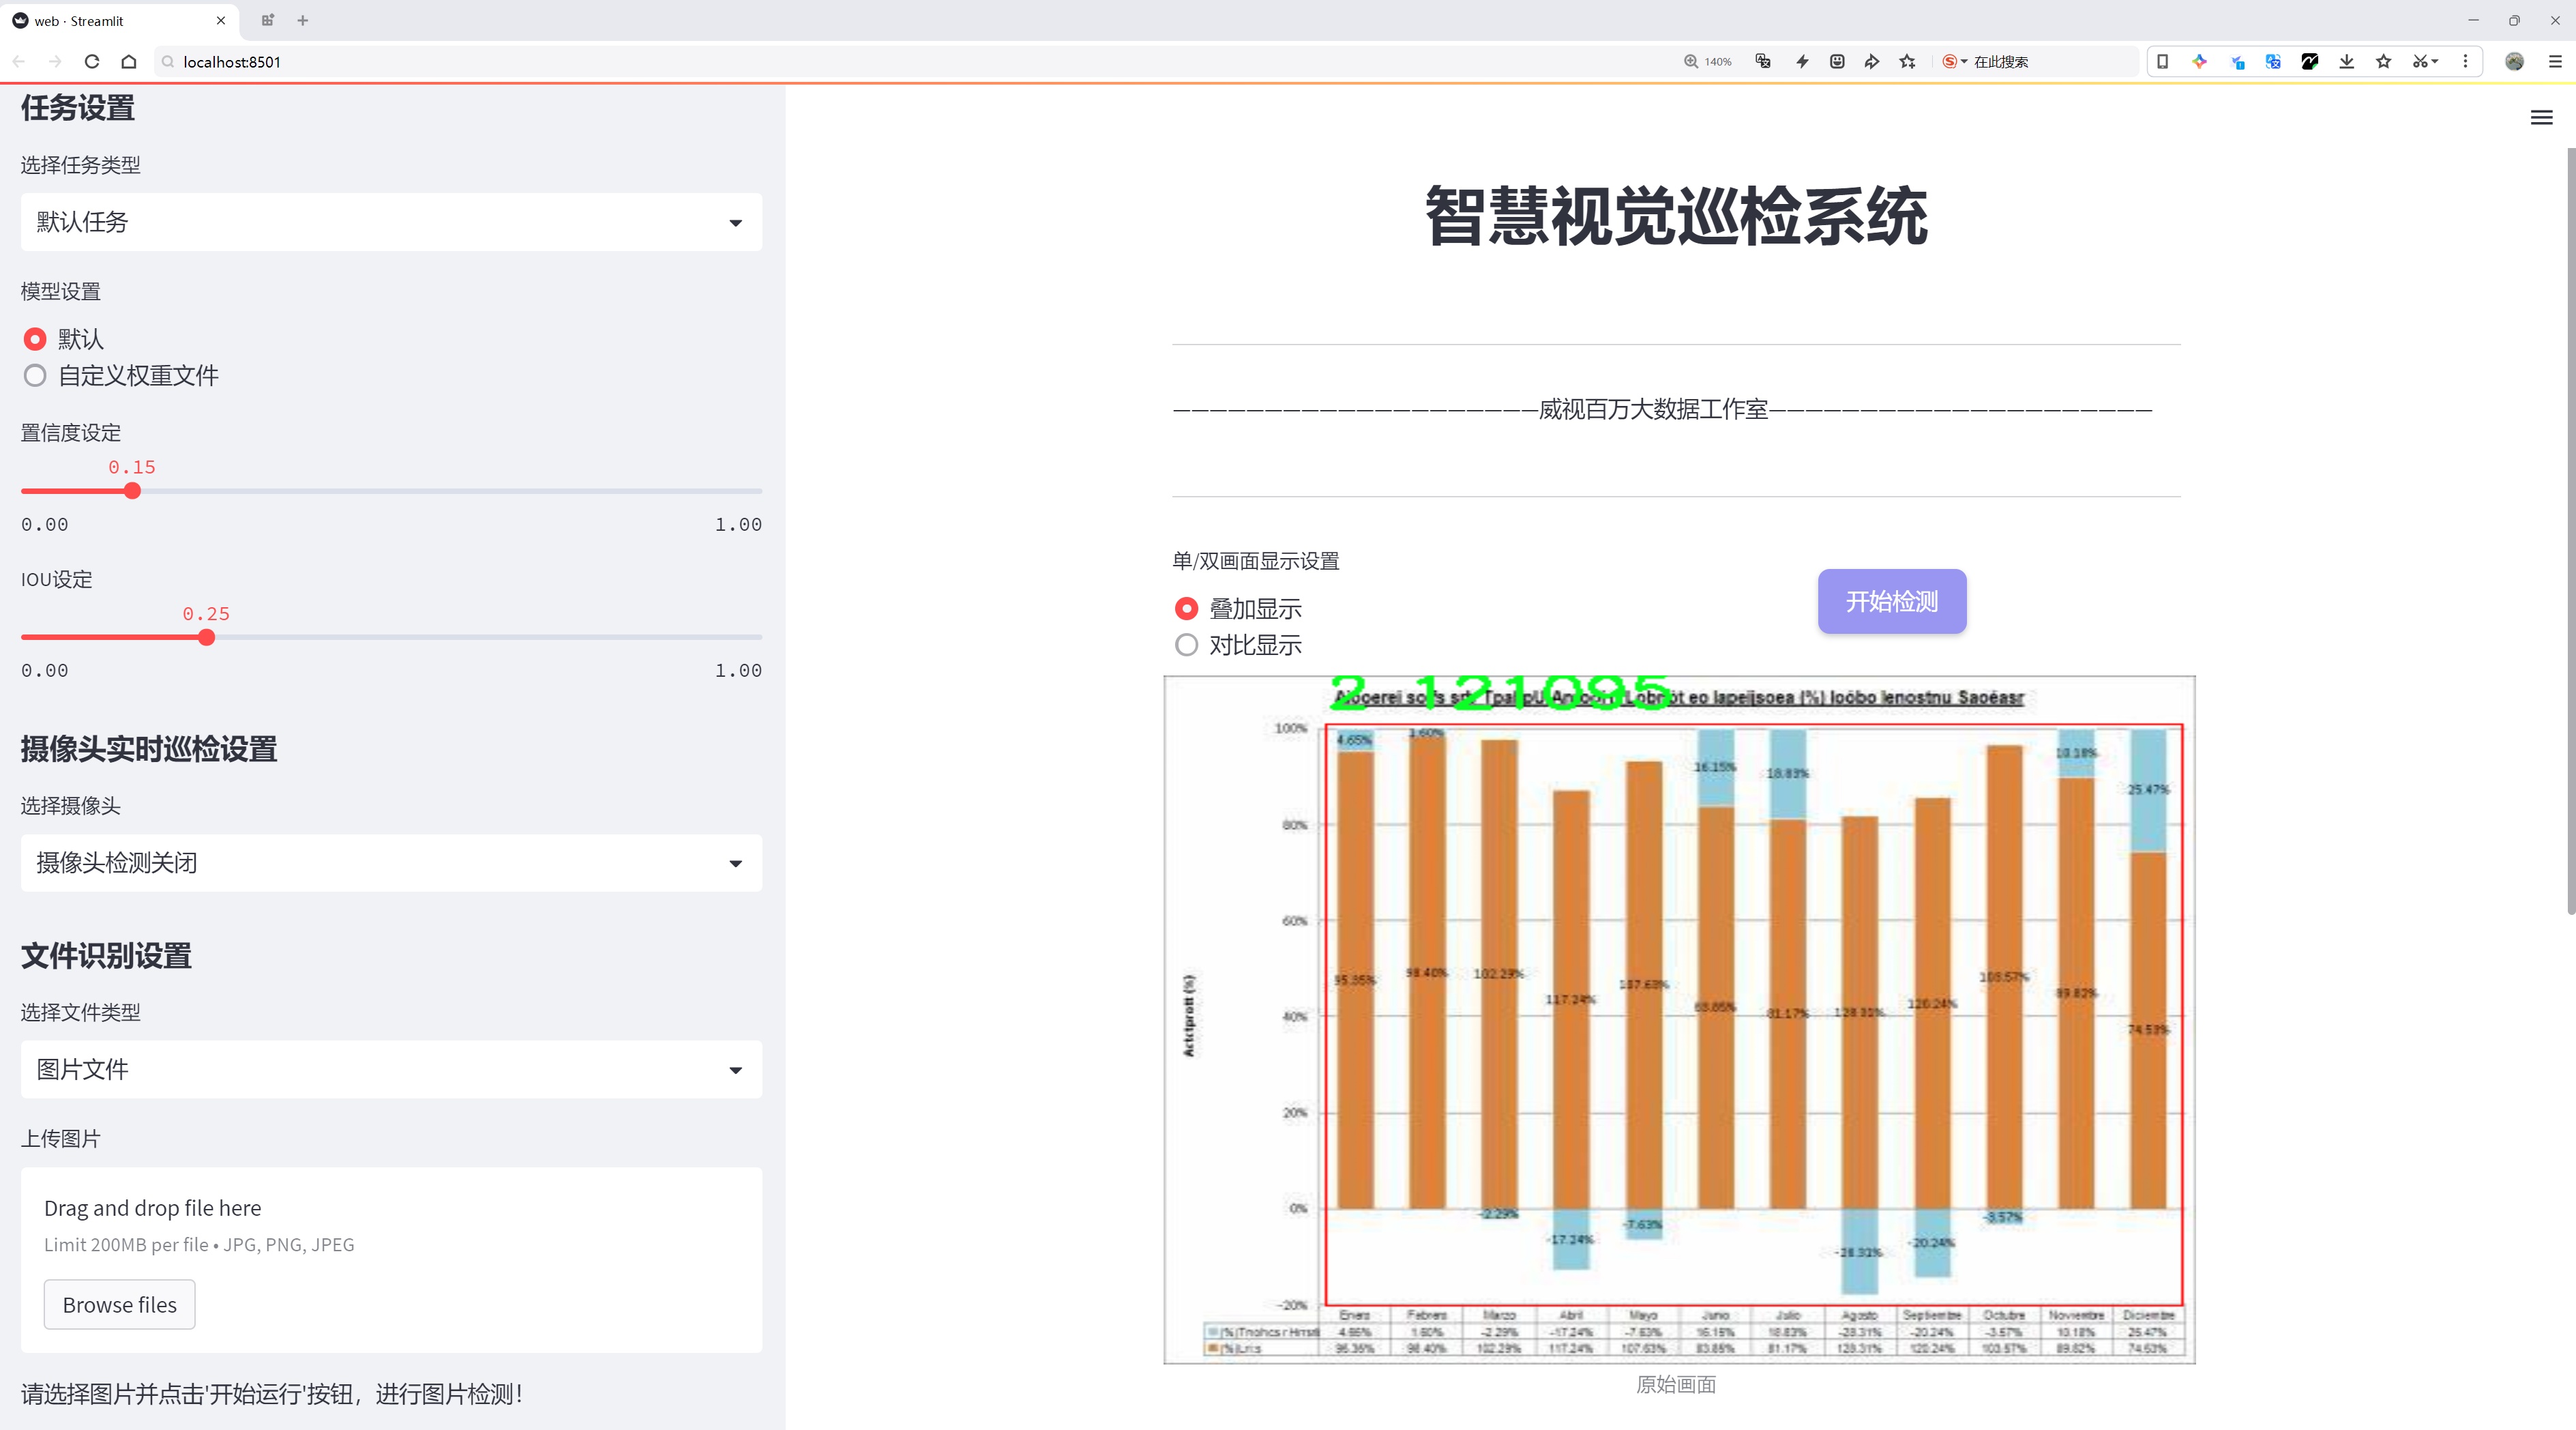Click the browser home icon
The height and width of the screenshot is (1430, 2576).
(129, 62)
